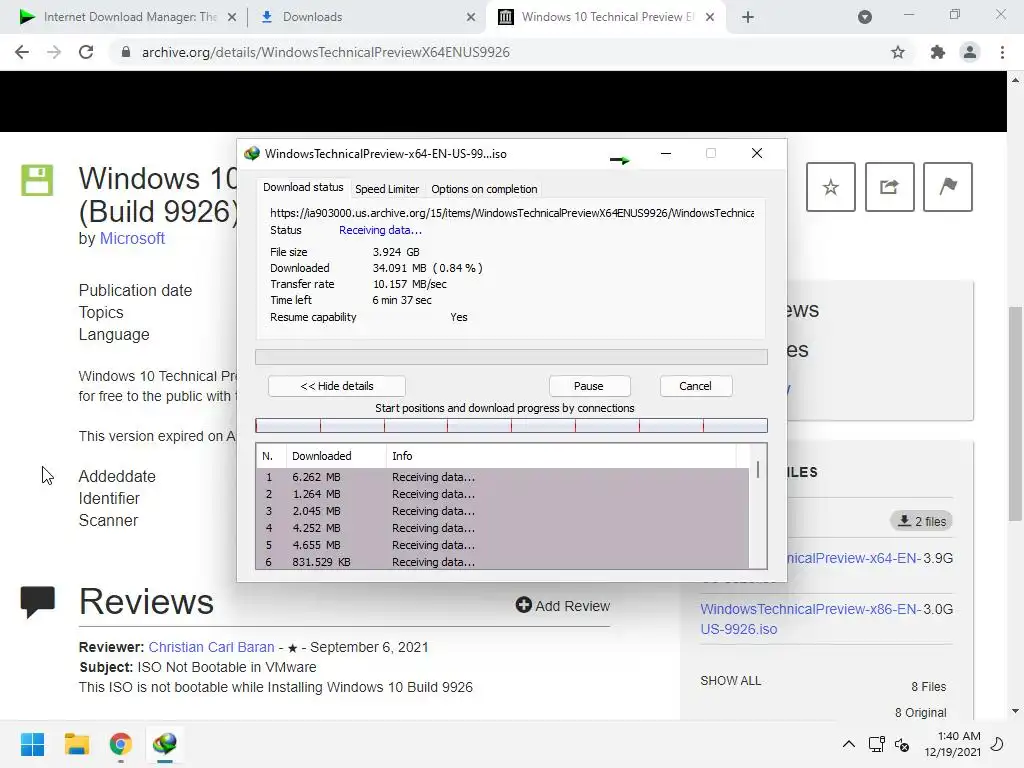This screenshot has height=768, width=1024.
Task: Share this archive item
Action: [889, 187]
